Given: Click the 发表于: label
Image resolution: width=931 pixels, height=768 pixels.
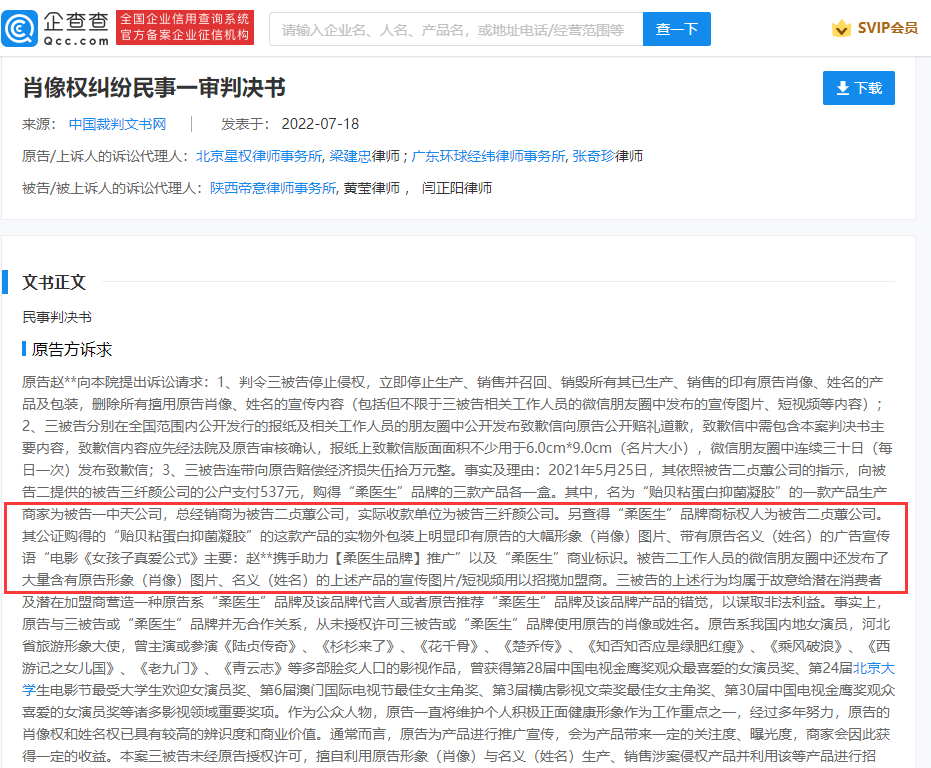Looking at the screenshot, I should (245, 124).
